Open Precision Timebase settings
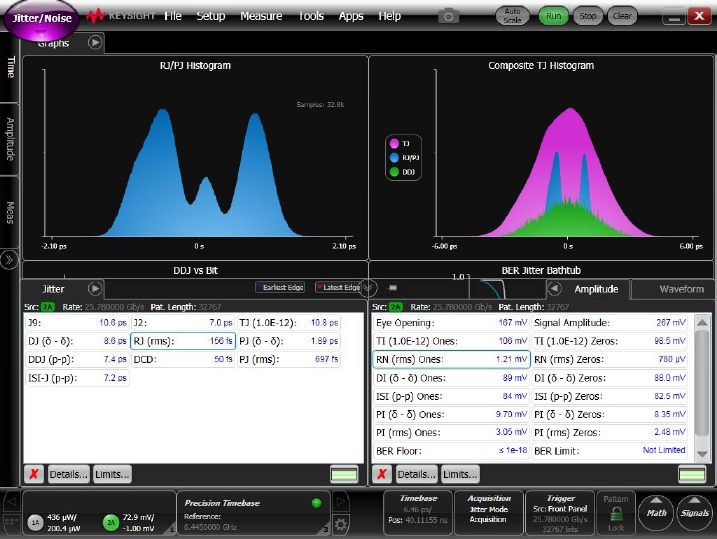This screenshot has height=539, width=717. [253, 513]
